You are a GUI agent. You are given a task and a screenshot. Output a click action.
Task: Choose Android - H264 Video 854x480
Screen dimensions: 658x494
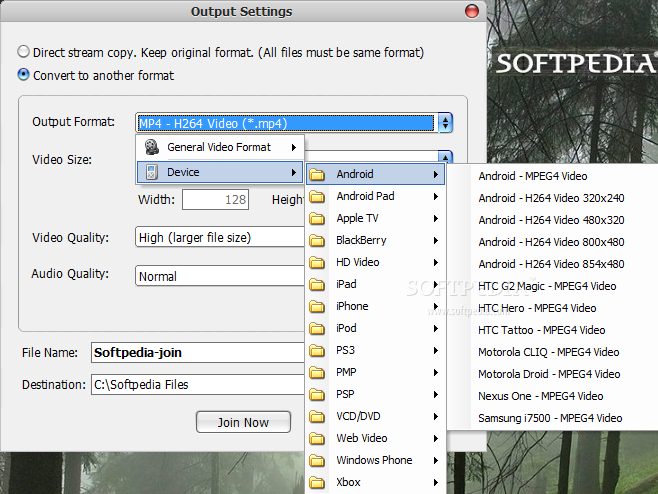551,264
